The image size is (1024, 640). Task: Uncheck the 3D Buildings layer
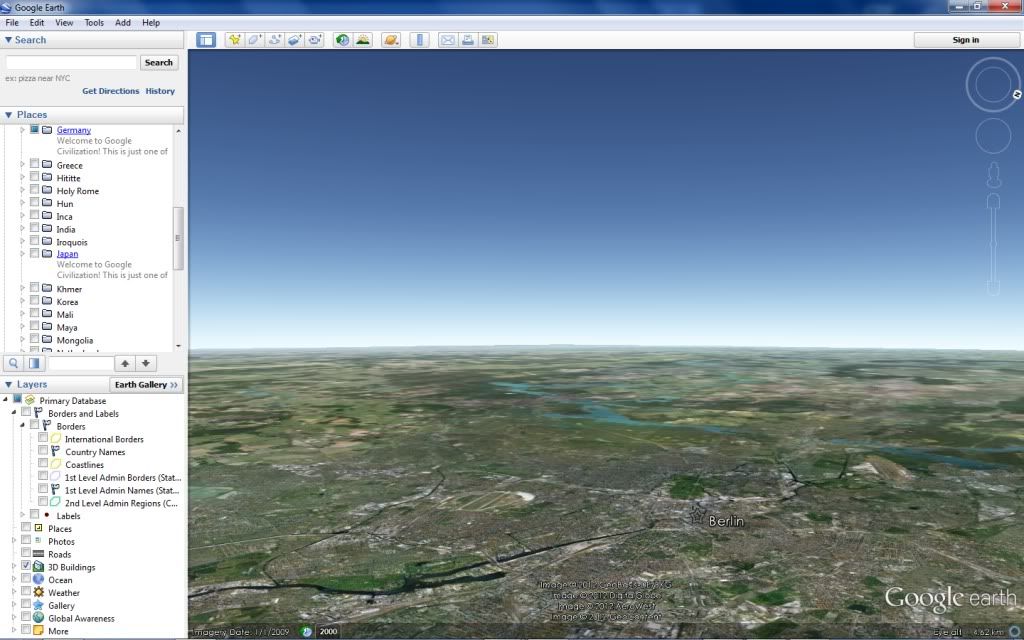25,566
